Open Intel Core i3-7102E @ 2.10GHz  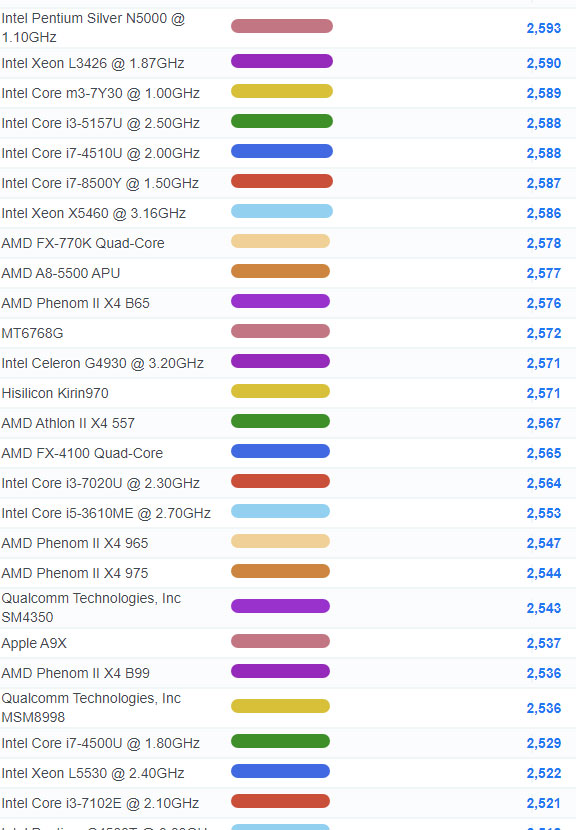tap(100, 804)
